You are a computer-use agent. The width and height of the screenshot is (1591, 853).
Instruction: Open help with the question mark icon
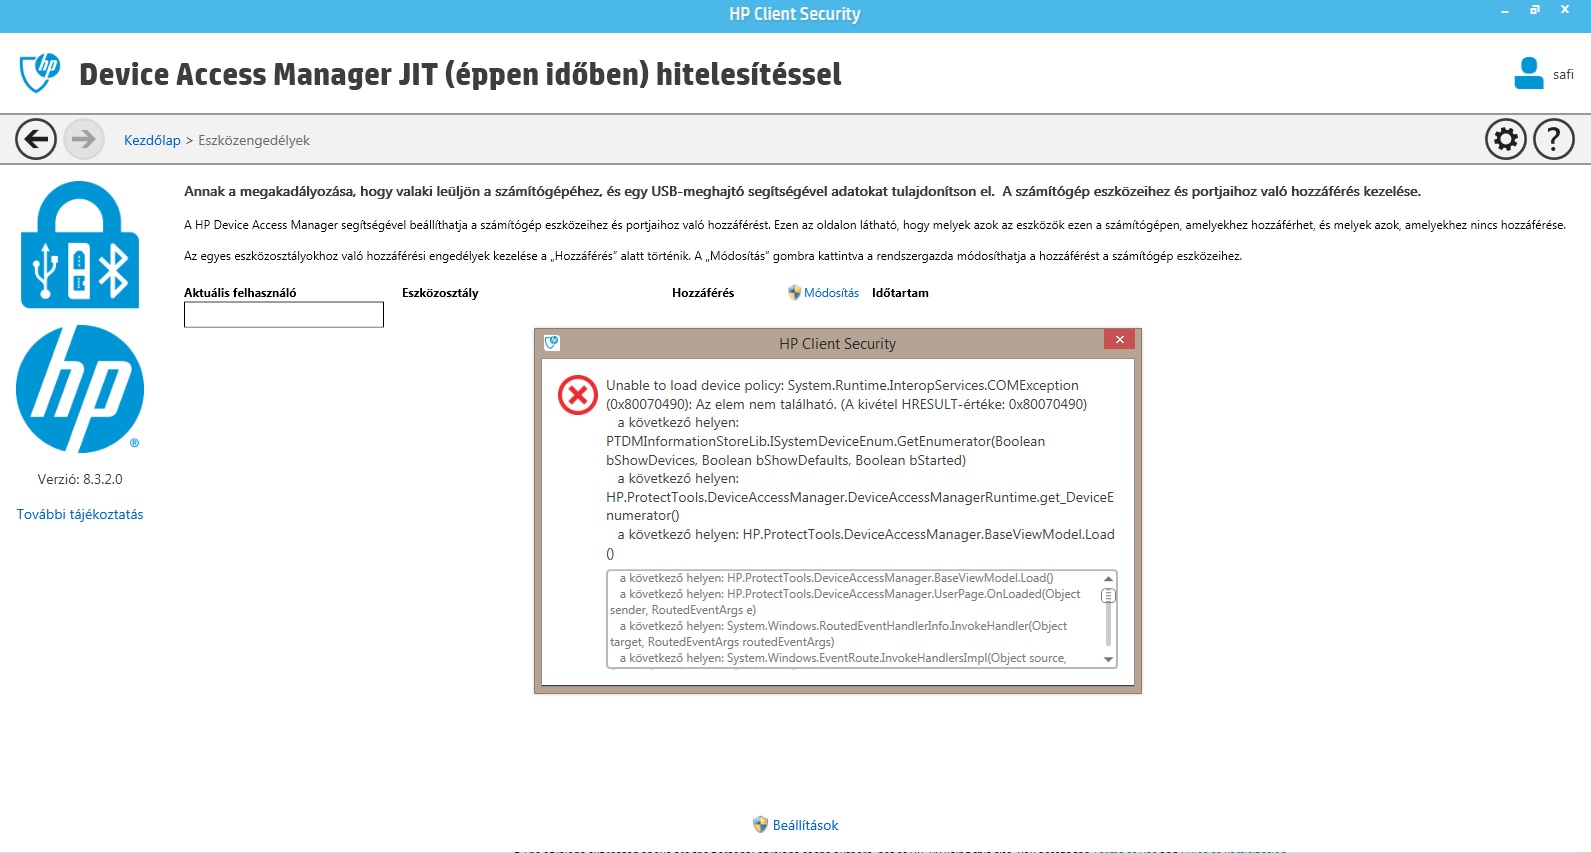pyautogui.click(x=1554, y=139)
